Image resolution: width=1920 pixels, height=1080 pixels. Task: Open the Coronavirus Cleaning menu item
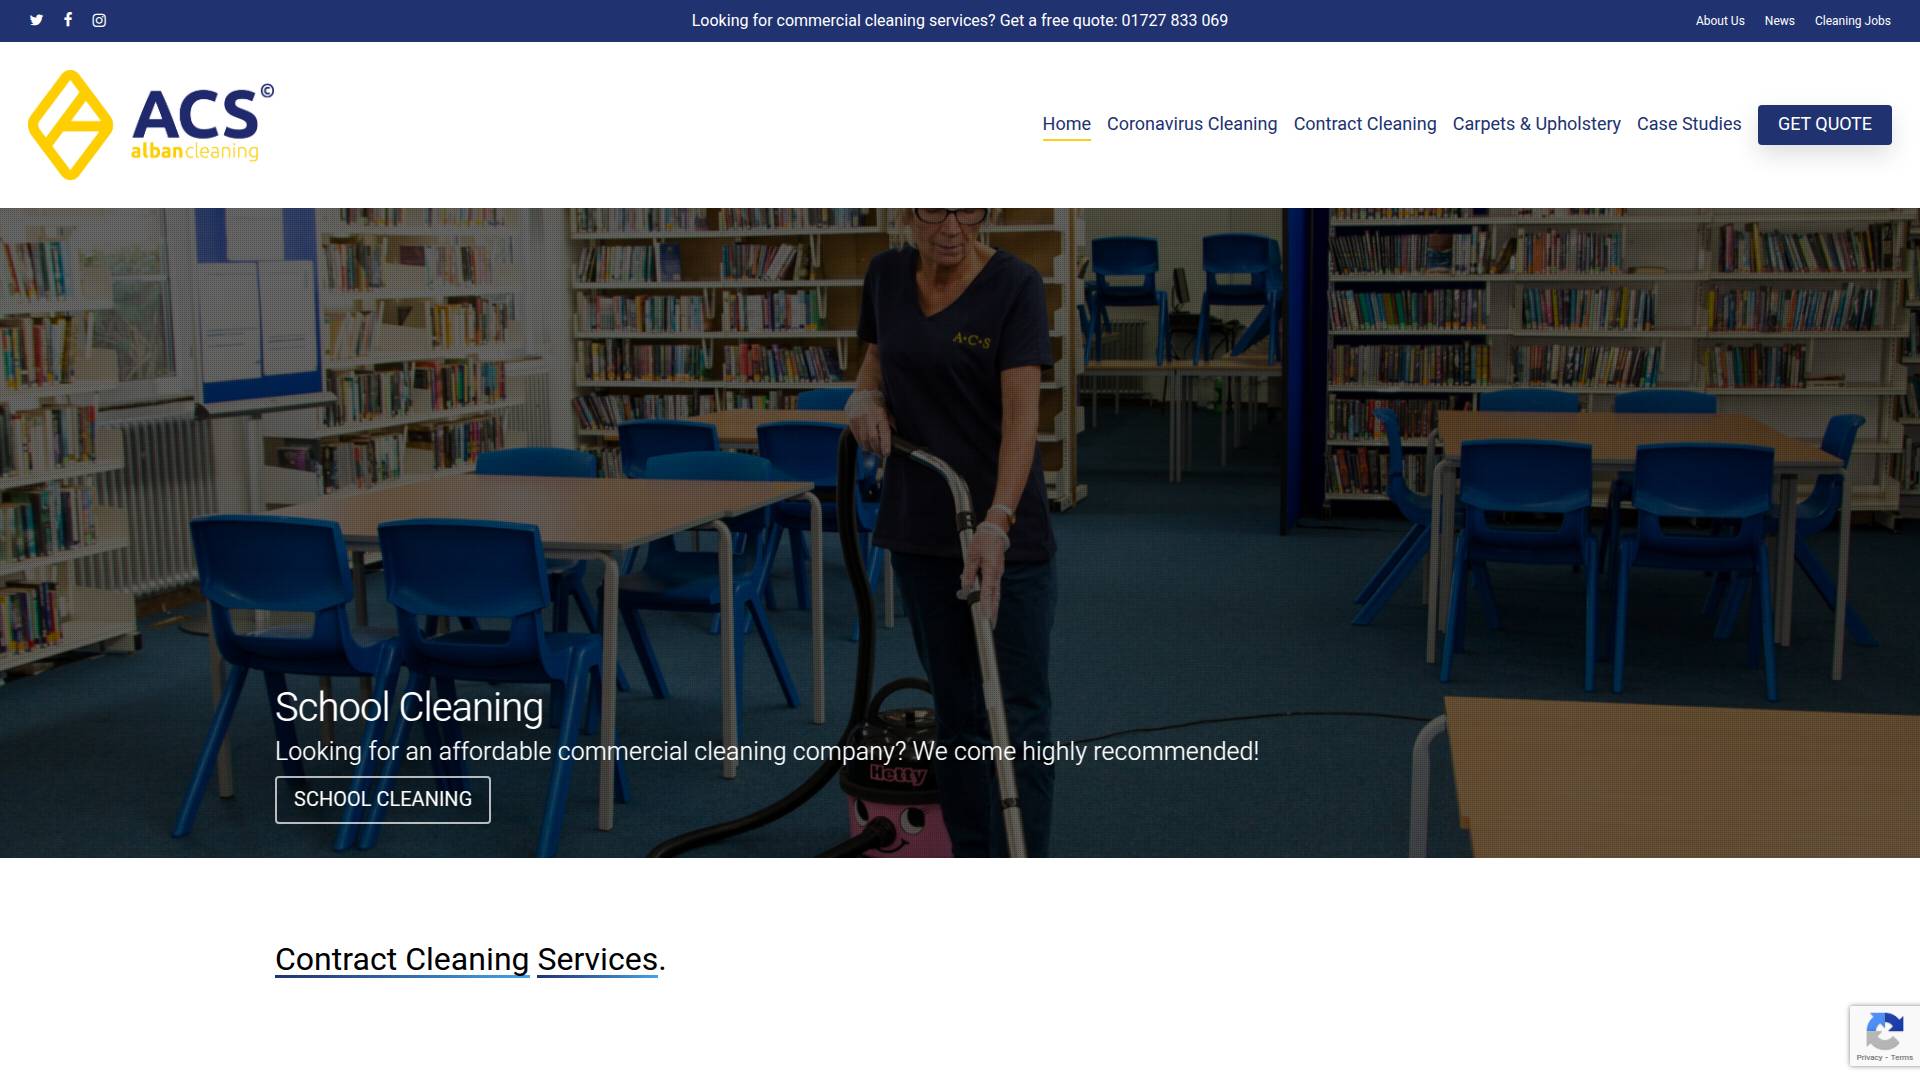click(1191, 124)
